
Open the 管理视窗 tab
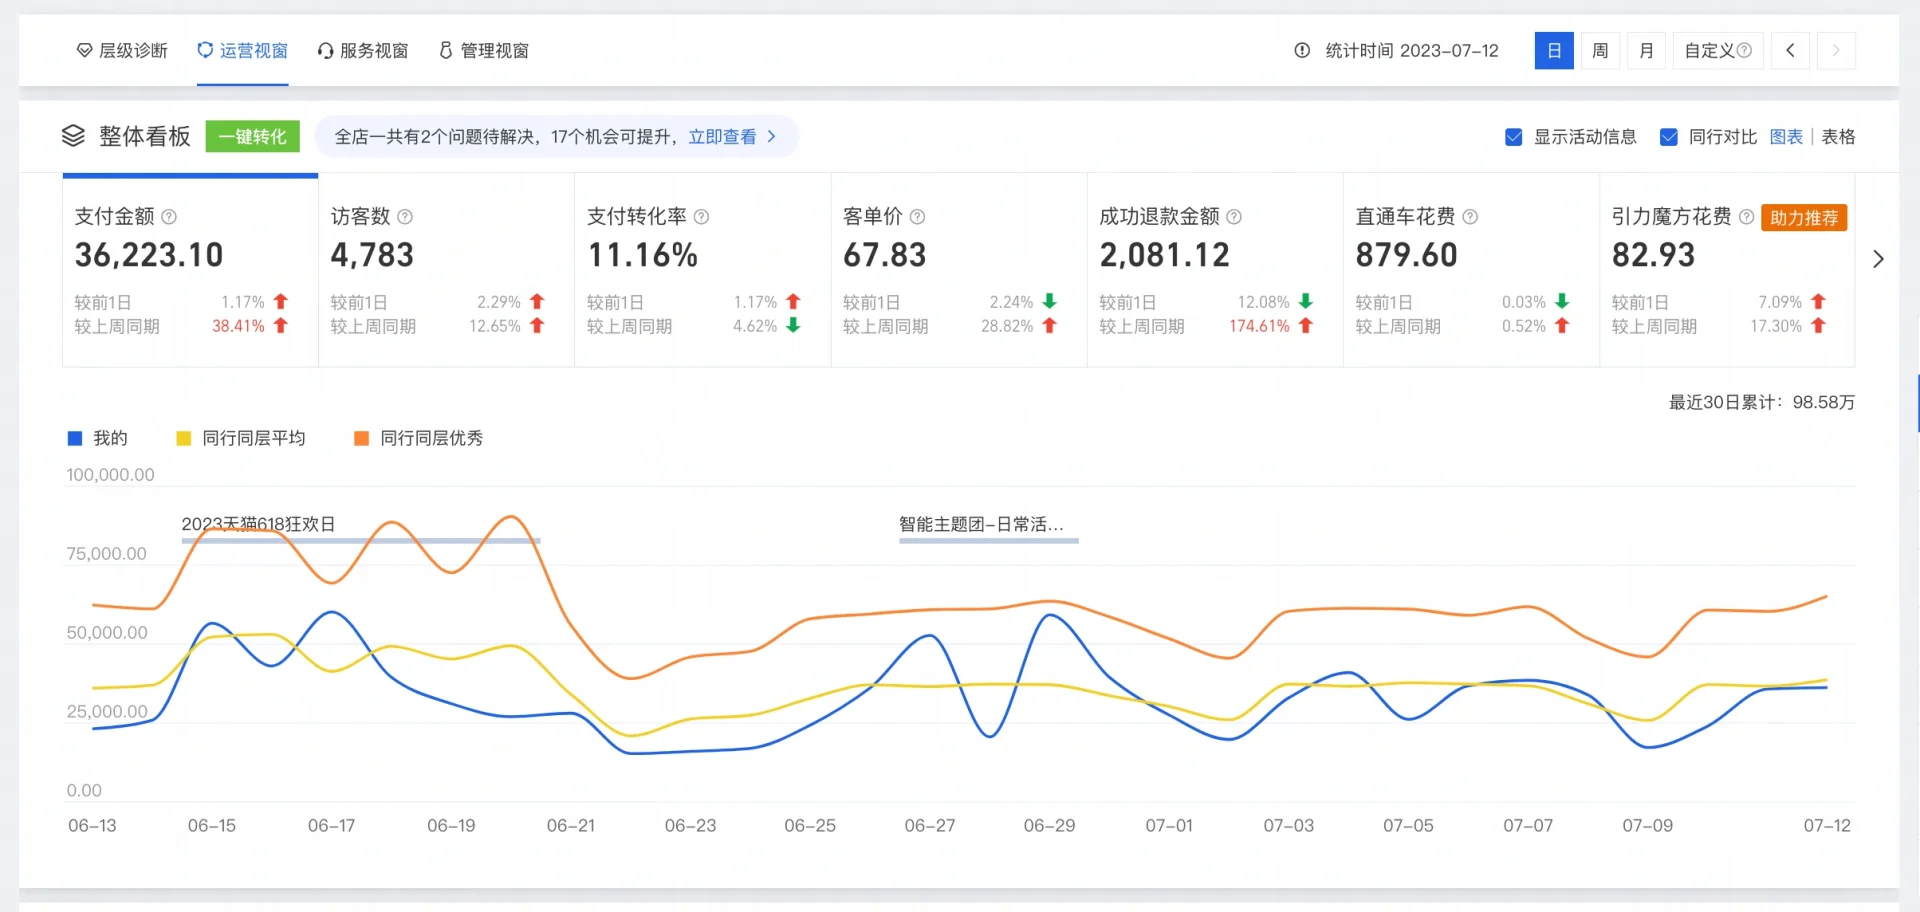coord(484,50)
